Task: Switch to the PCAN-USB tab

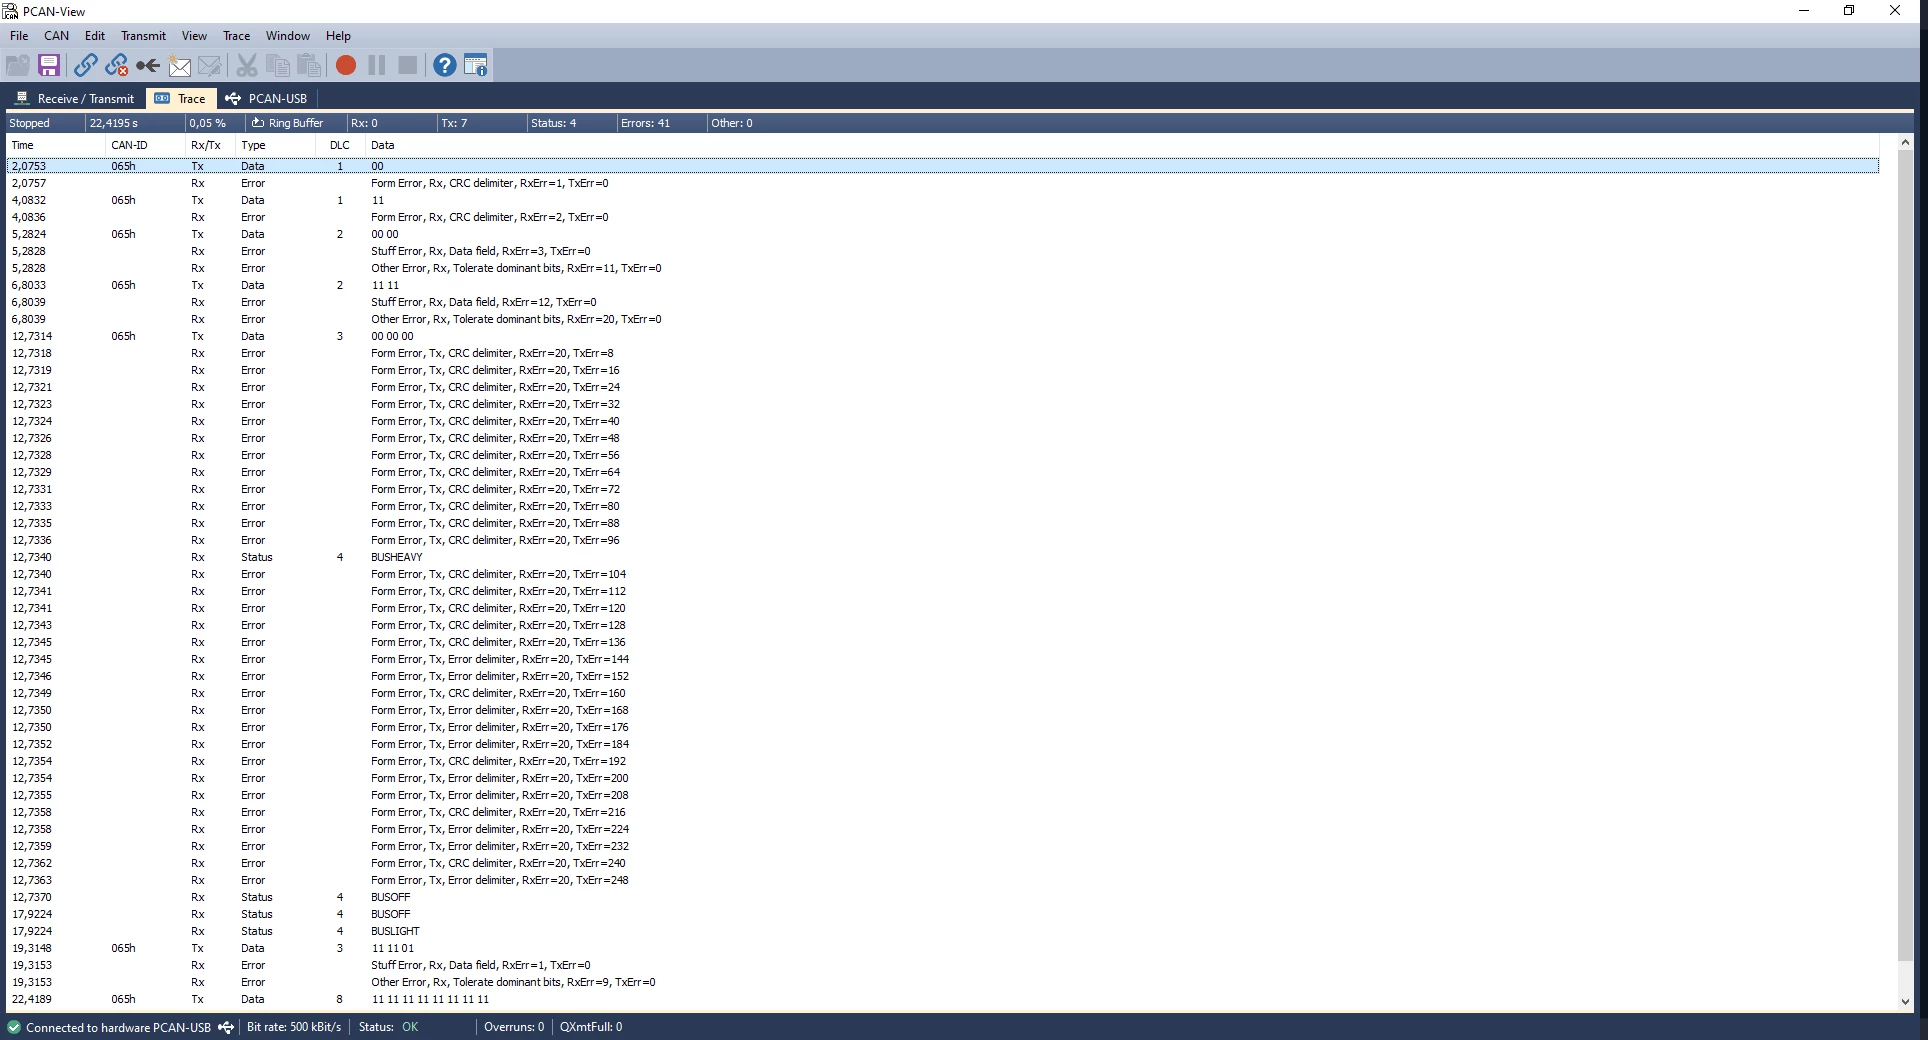Action: coord(267,99)
